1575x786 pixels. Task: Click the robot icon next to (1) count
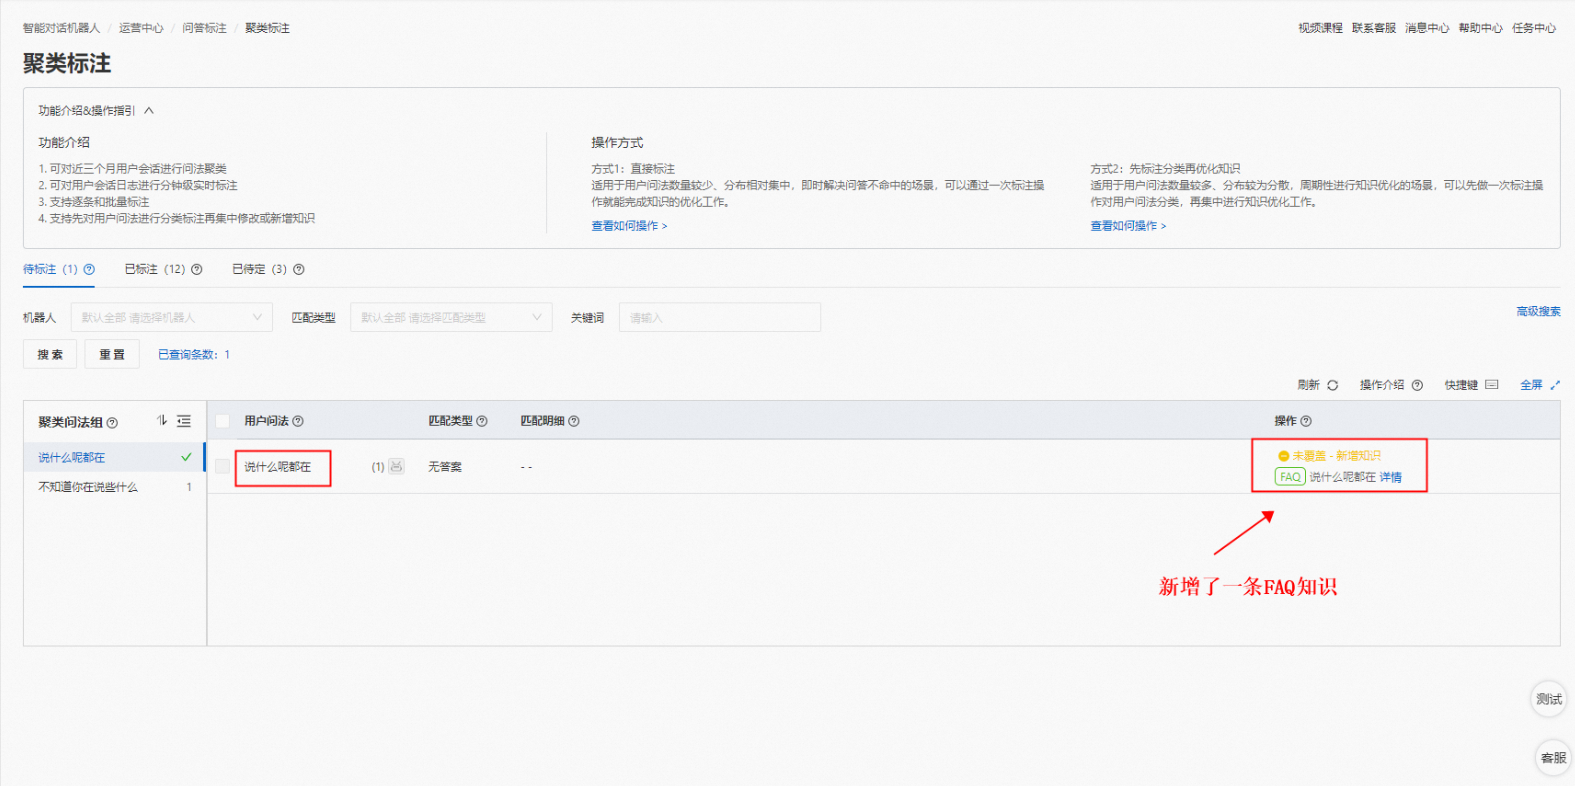tap(397, 466)
